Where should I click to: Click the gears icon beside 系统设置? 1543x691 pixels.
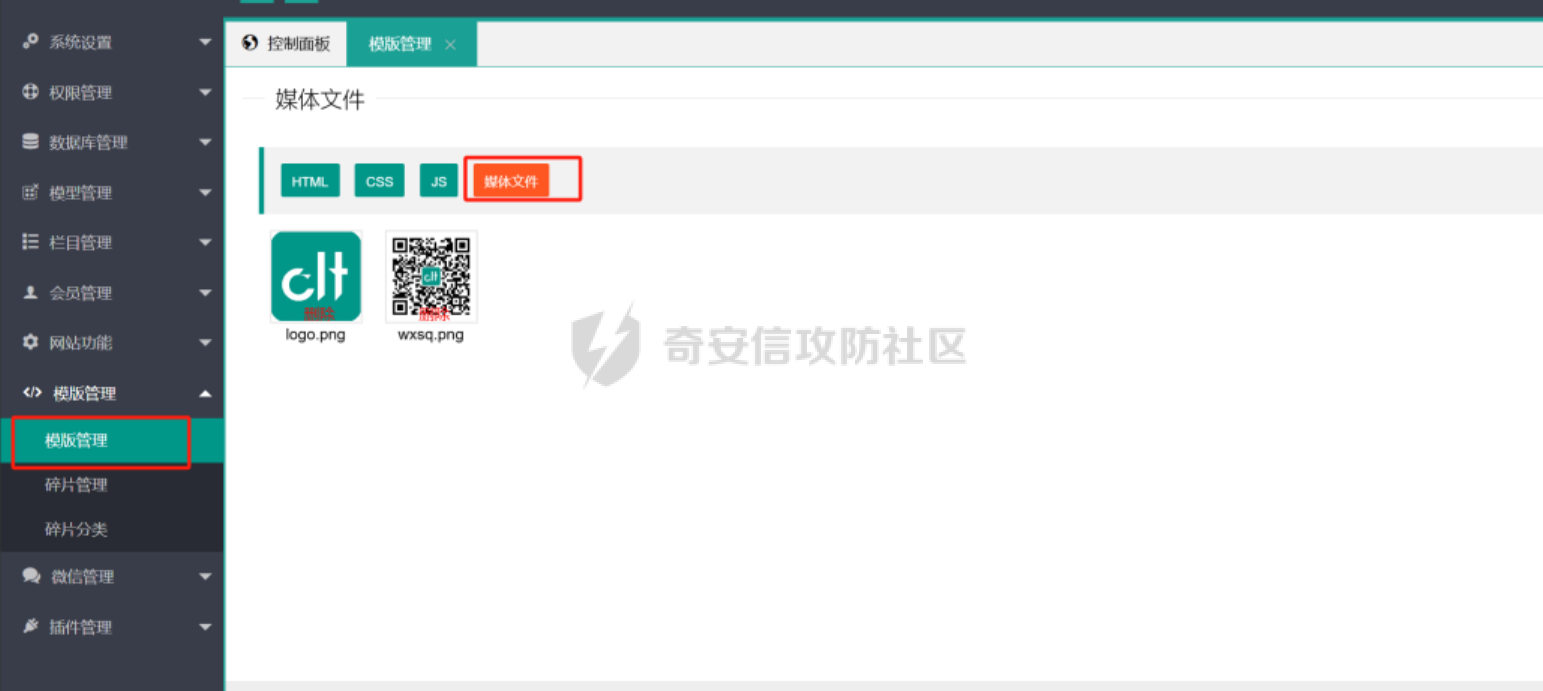30,42
